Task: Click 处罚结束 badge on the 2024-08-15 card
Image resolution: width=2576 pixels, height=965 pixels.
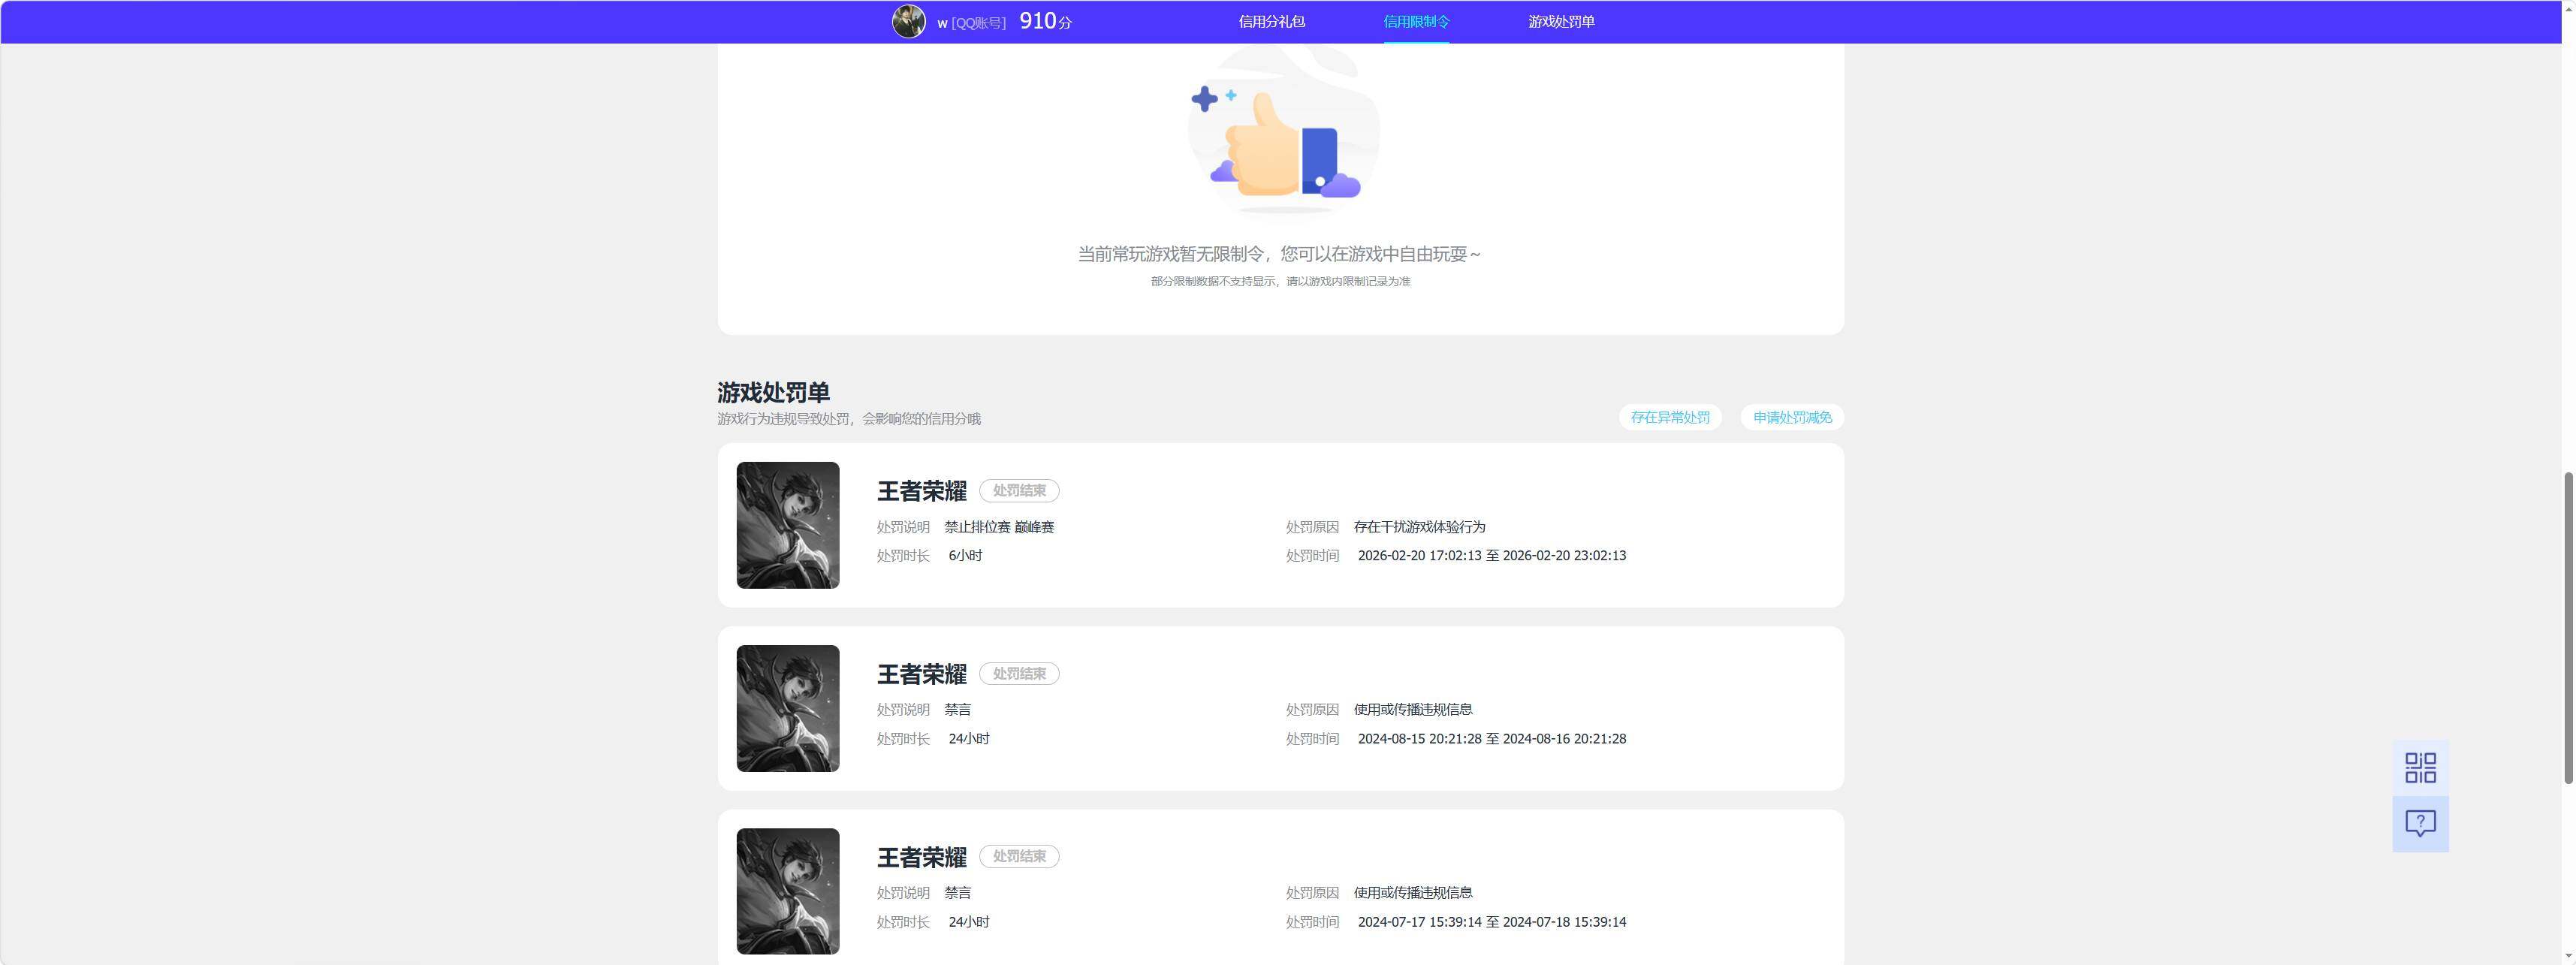Action: click(1019, 674)
